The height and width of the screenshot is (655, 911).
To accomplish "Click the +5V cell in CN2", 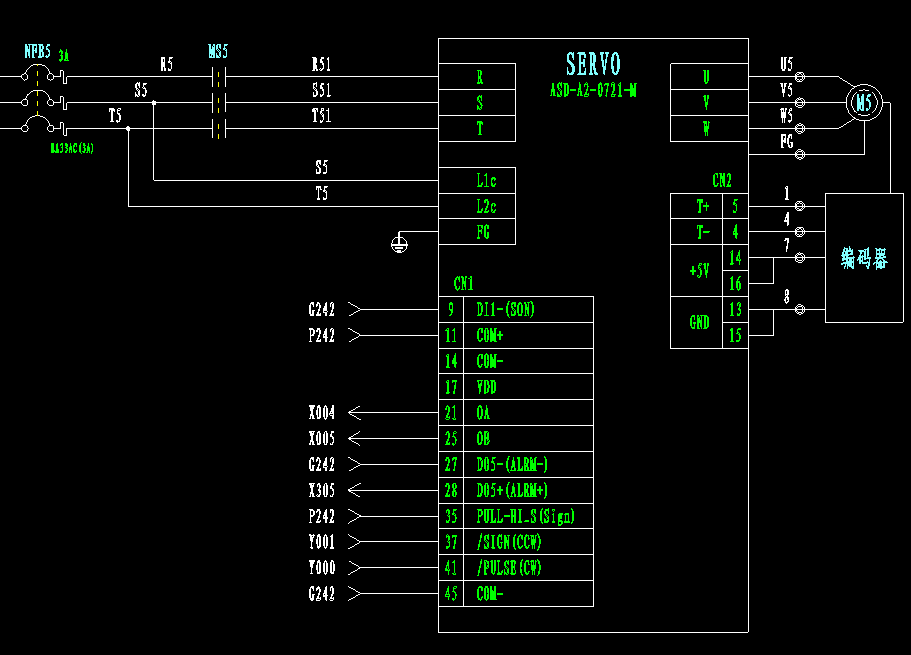I will pyautogui.click(x=696, y=271).
